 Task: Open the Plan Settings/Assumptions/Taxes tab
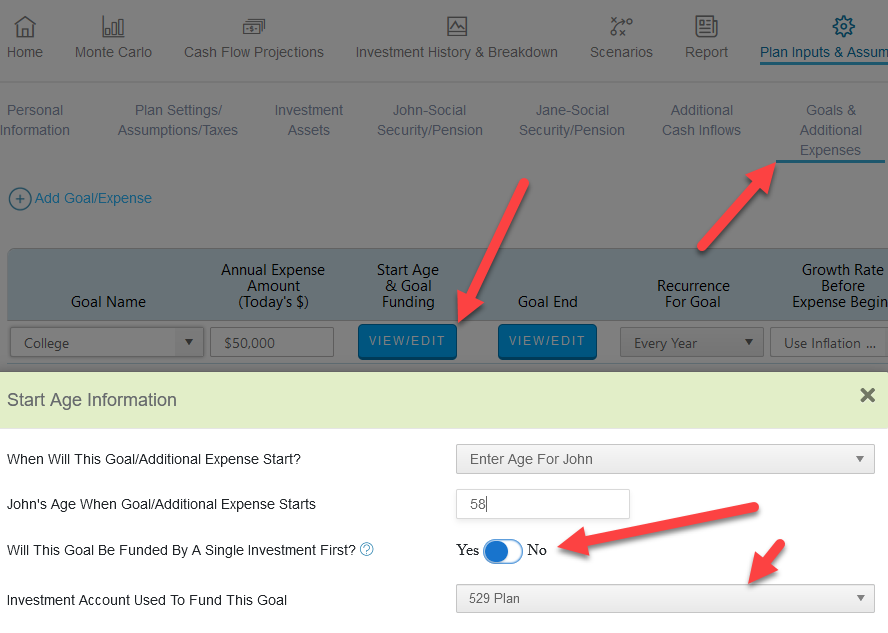click(x=178, y=120)
